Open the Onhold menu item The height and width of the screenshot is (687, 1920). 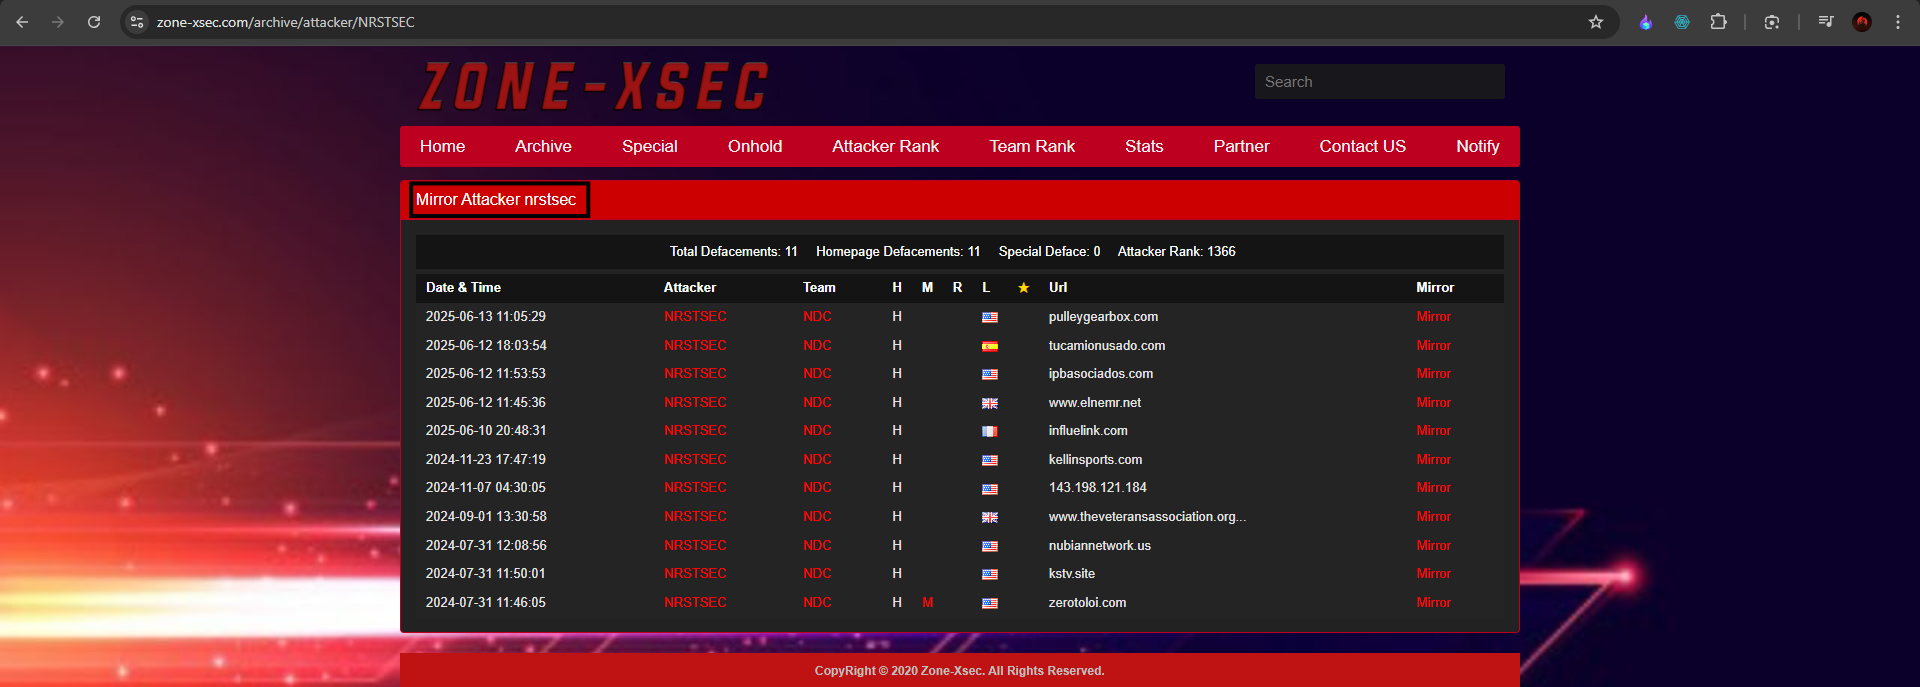[x=755, y=146]
